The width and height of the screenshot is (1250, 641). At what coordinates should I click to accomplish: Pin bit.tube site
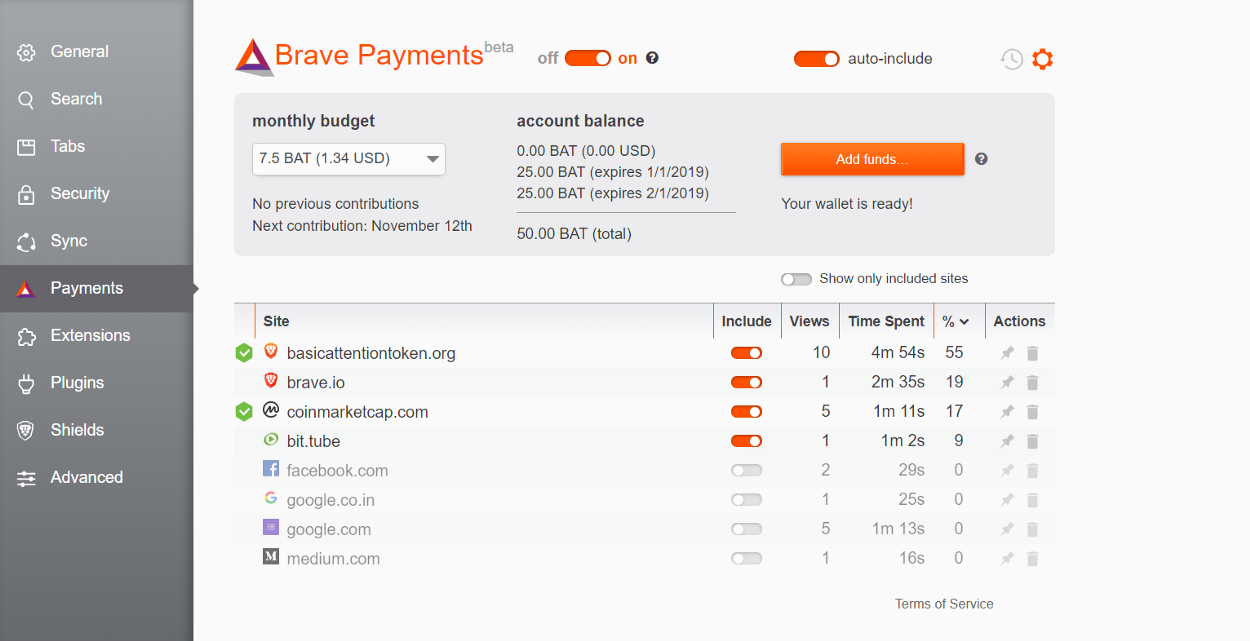[1008, 441]
